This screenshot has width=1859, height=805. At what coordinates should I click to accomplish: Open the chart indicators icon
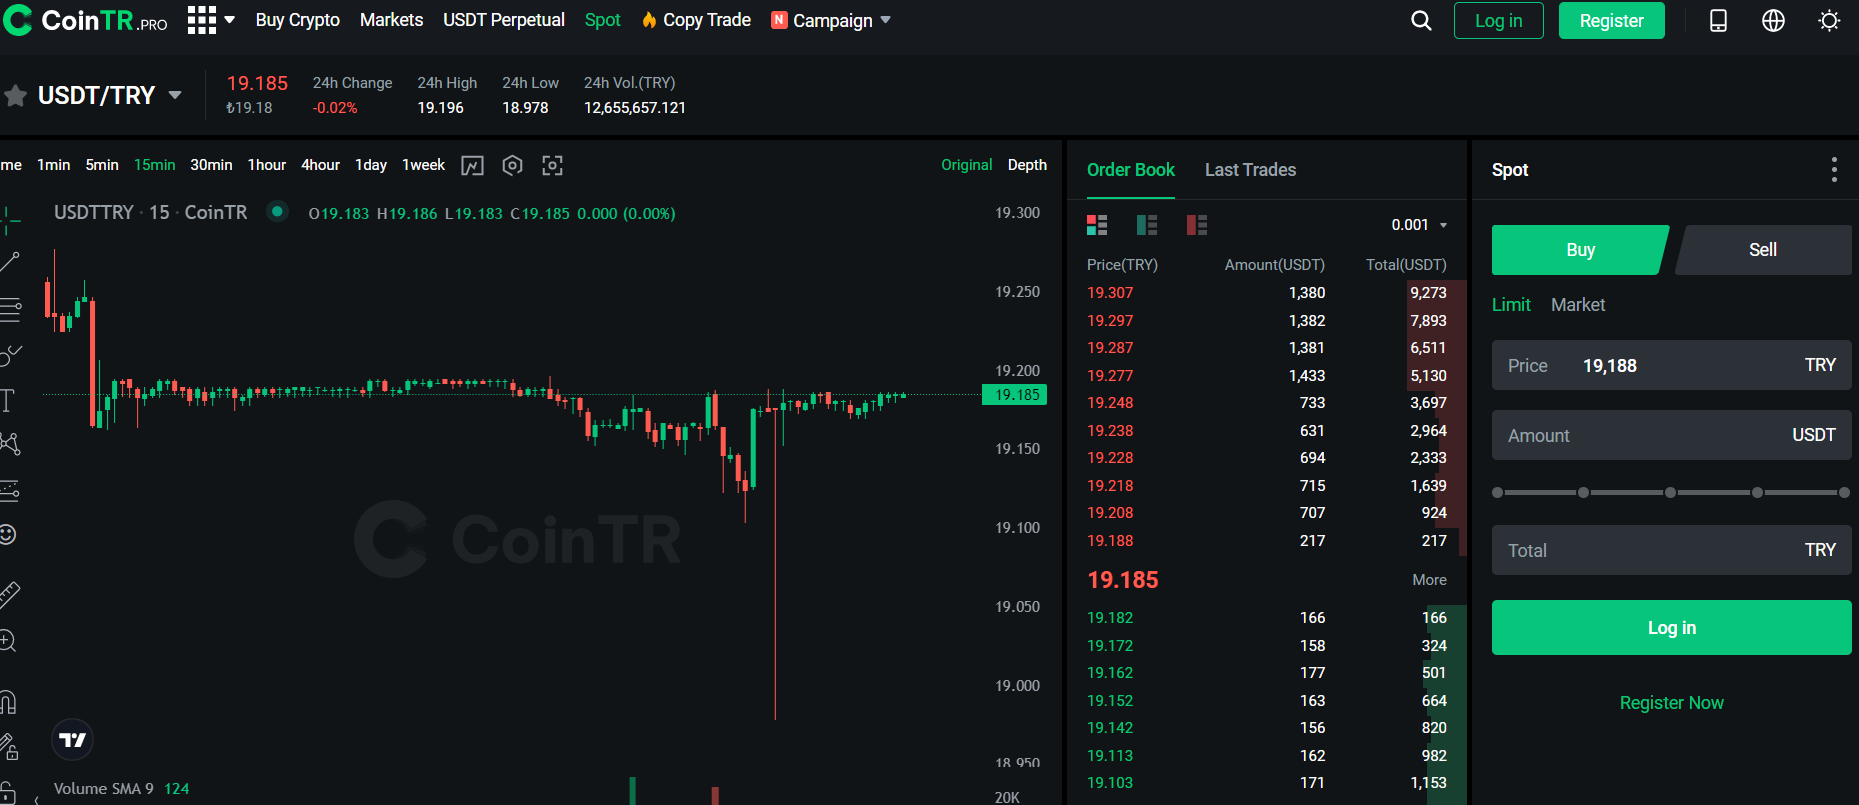[472, 166]
